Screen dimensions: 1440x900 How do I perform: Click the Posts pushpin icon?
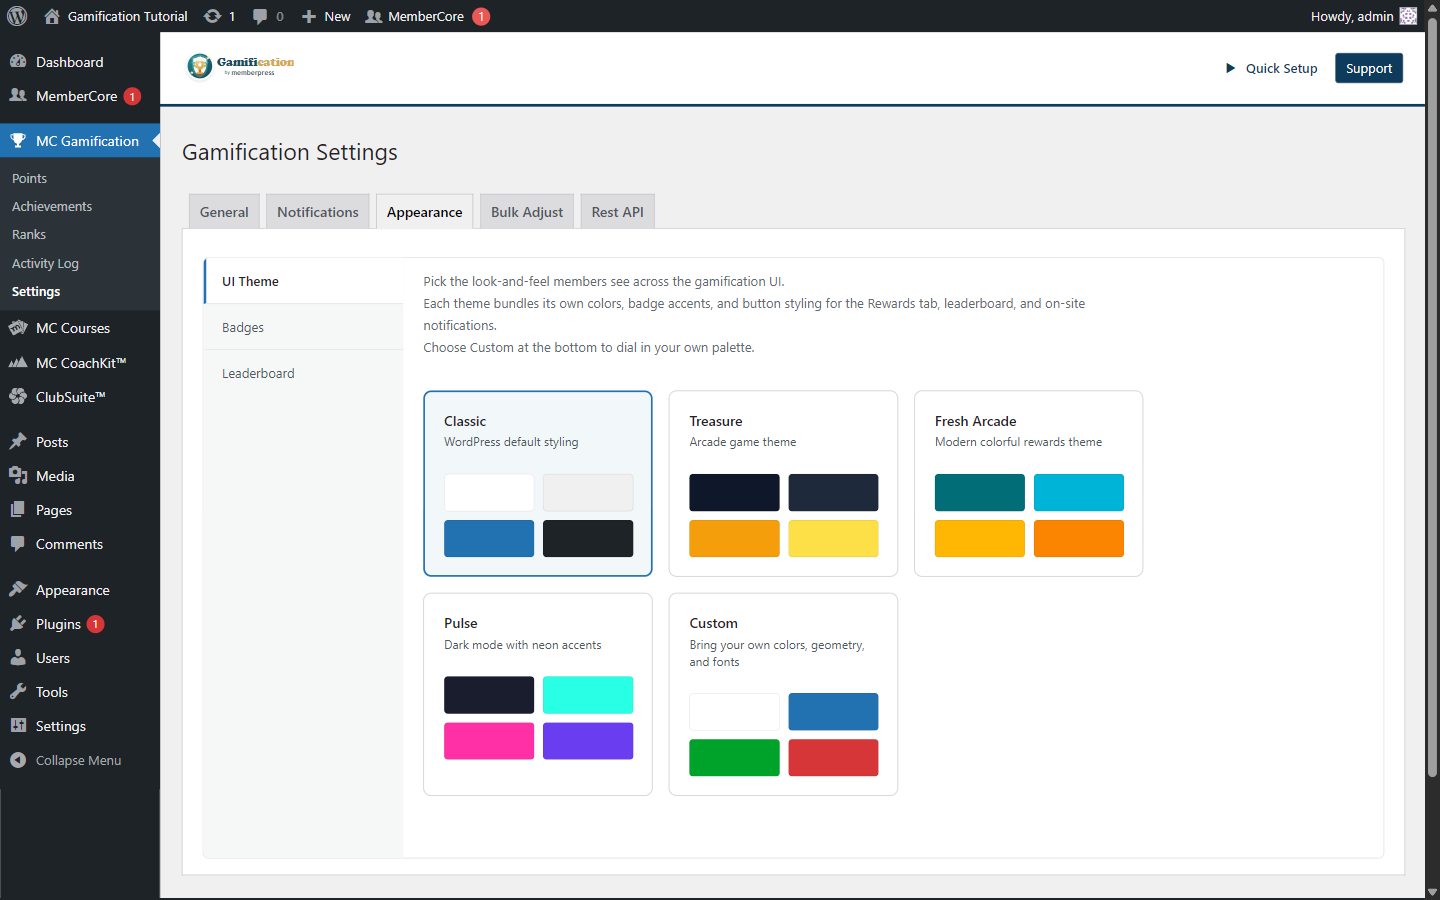coord(18,441)
